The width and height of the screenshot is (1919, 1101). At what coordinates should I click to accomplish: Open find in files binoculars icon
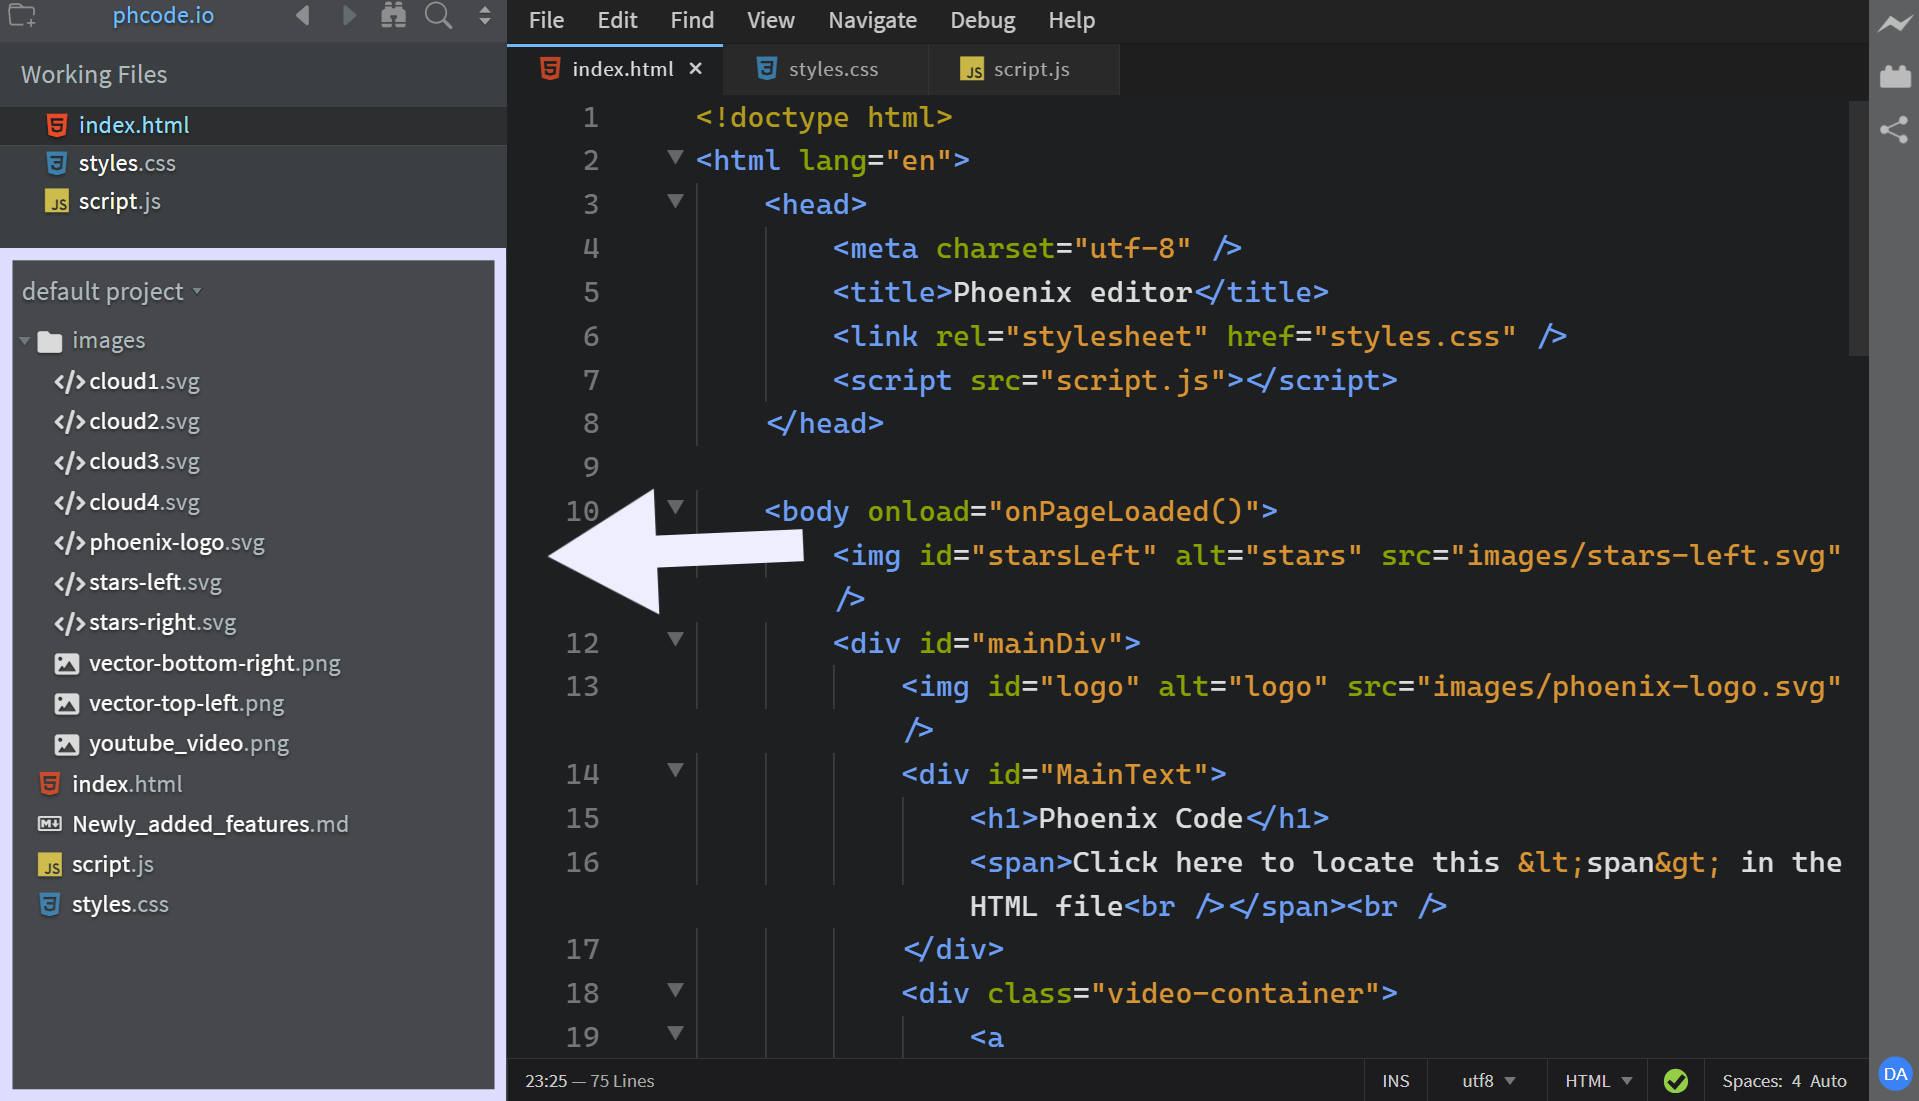pos(394,16)
